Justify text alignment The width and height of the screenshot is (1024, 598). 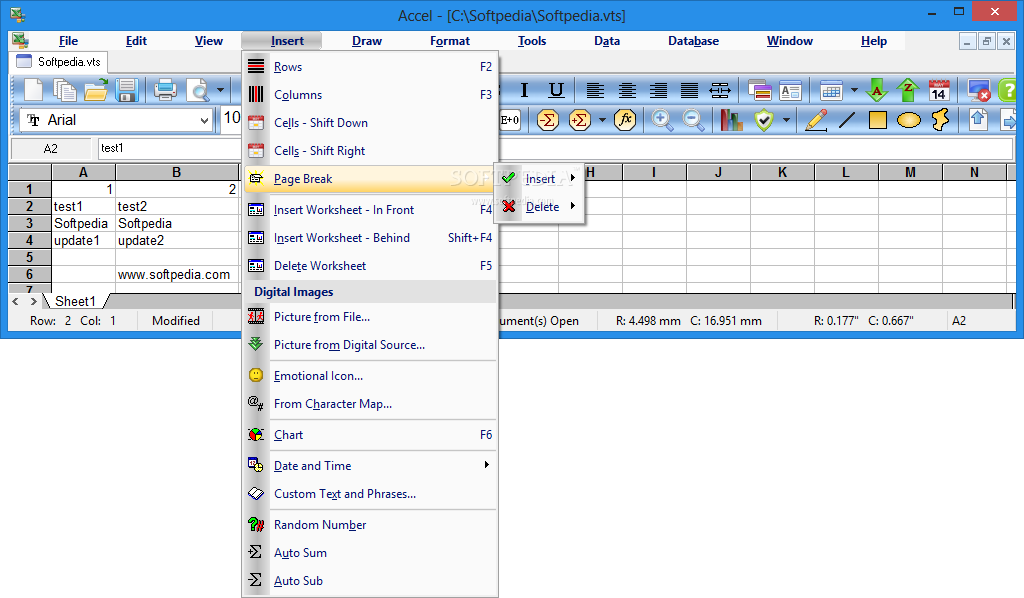coord(690,90)
